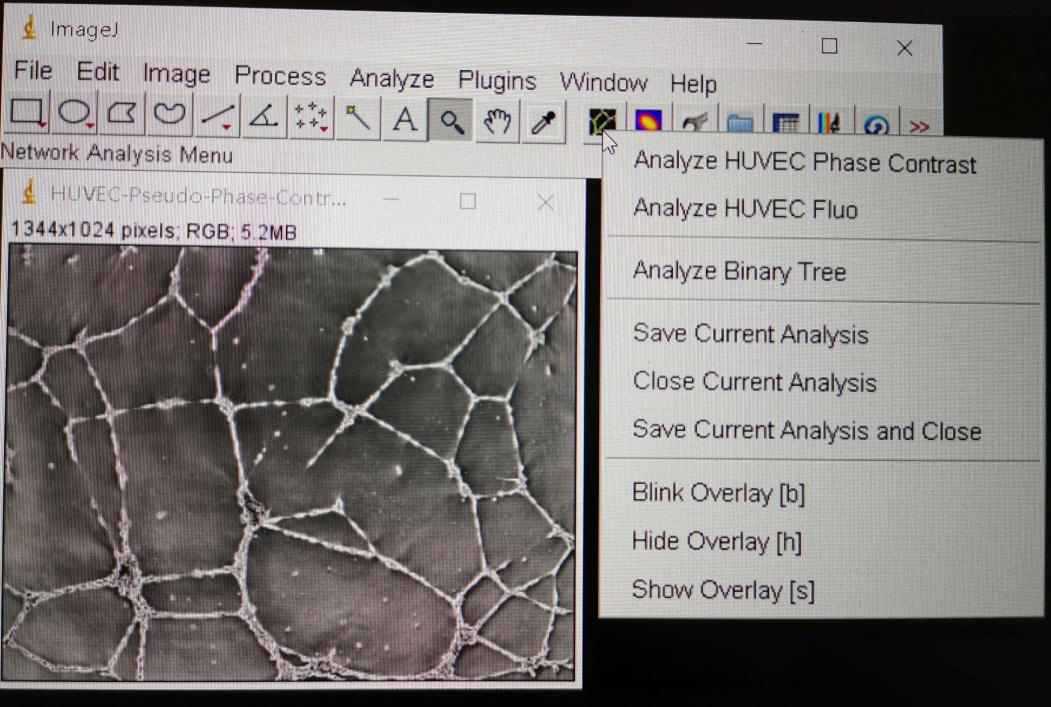1051x707 pixels.
Task: Activate the Wand tracing tool
Action: coord(357,120)
